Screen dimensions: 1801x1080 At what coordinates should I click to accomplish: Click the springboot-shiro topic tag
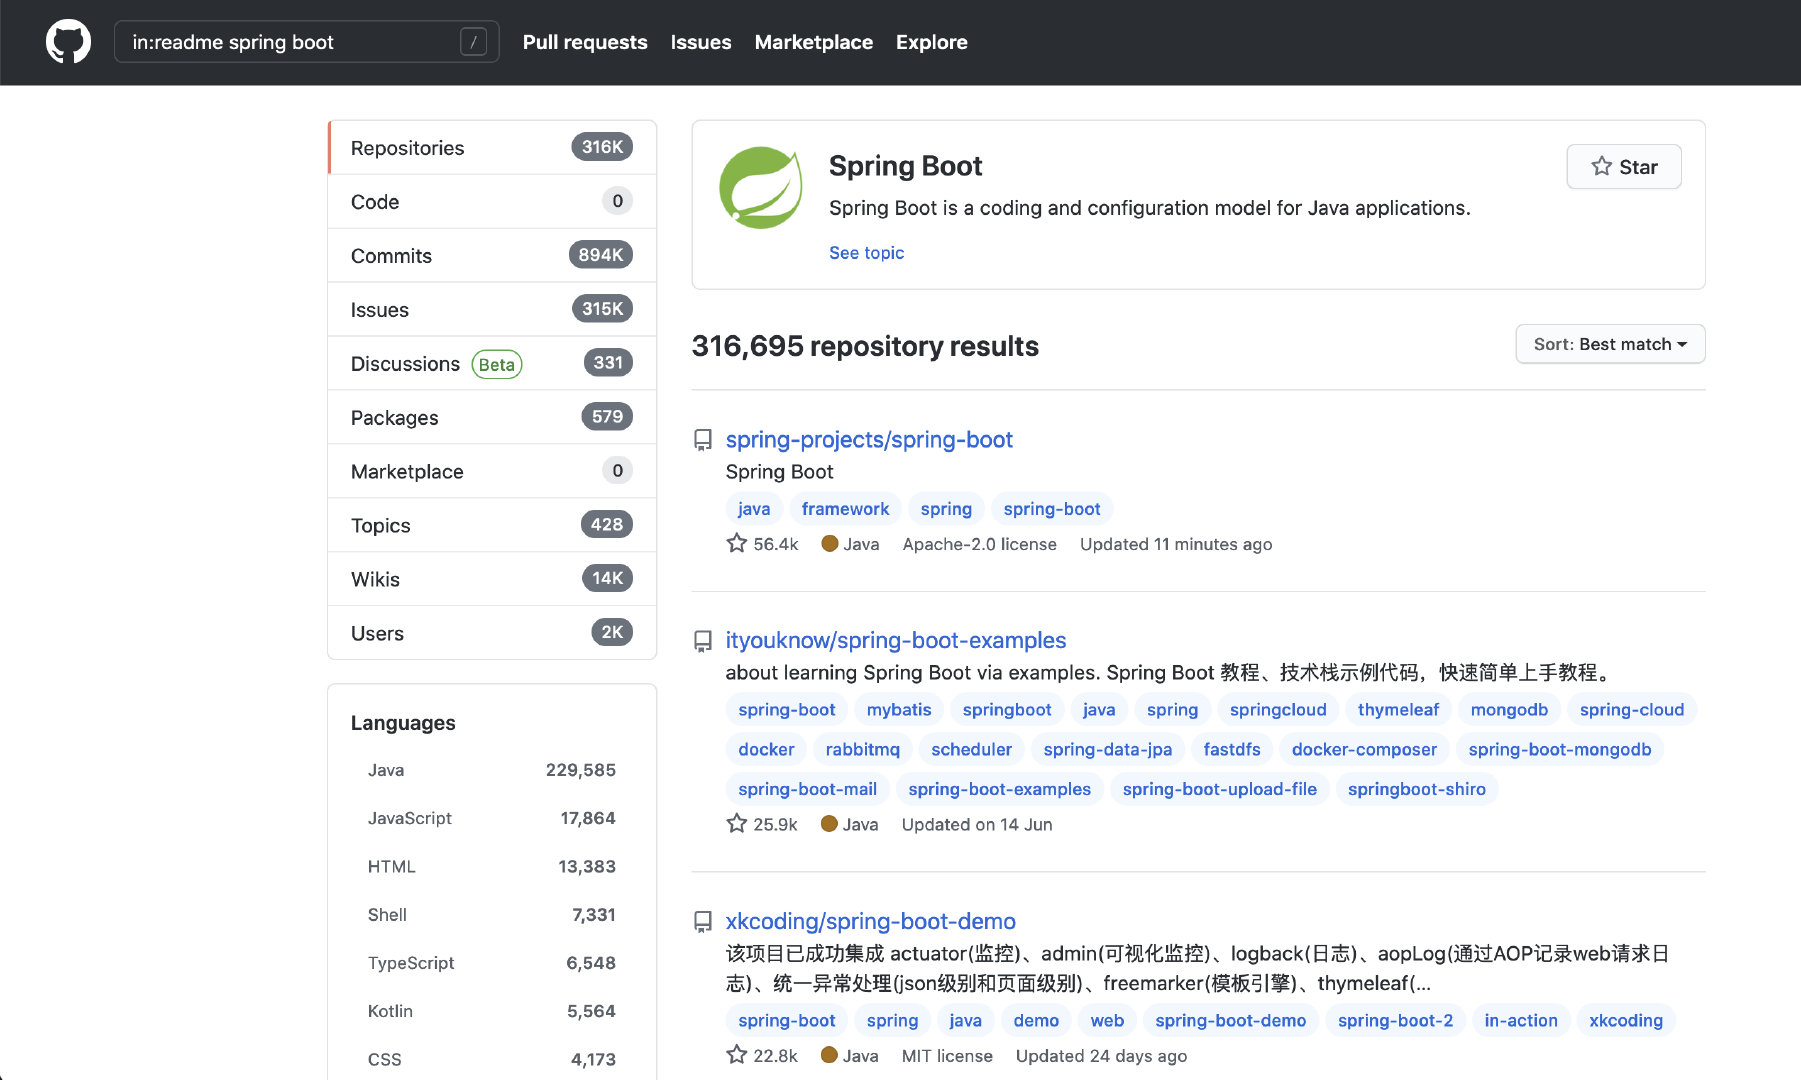[1417, 790]
